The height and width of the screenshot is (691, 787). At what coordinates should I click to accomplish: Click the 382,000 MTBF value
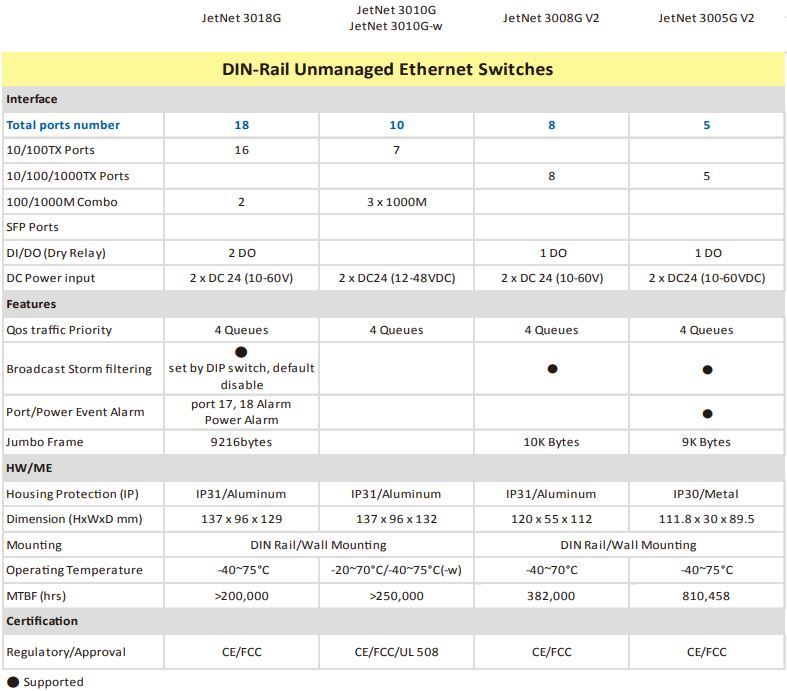pyautogui.click(x=551, y=596)
